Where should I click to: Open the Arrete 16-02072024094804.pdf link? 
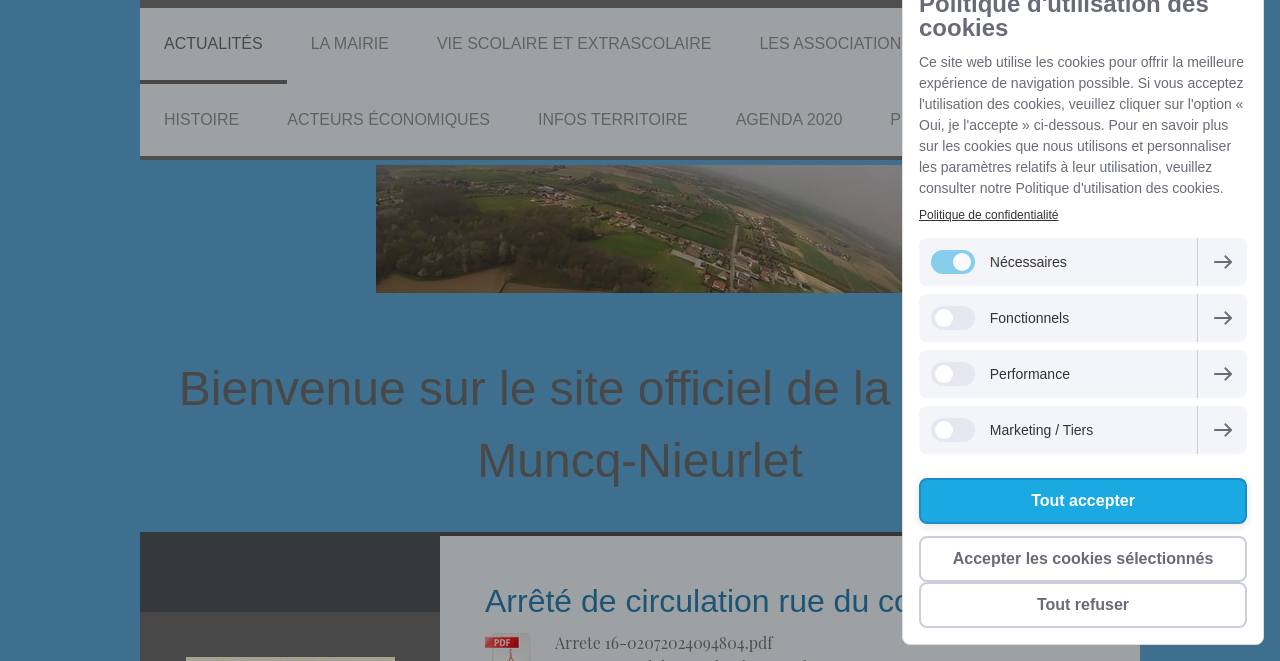coord(663,641)
